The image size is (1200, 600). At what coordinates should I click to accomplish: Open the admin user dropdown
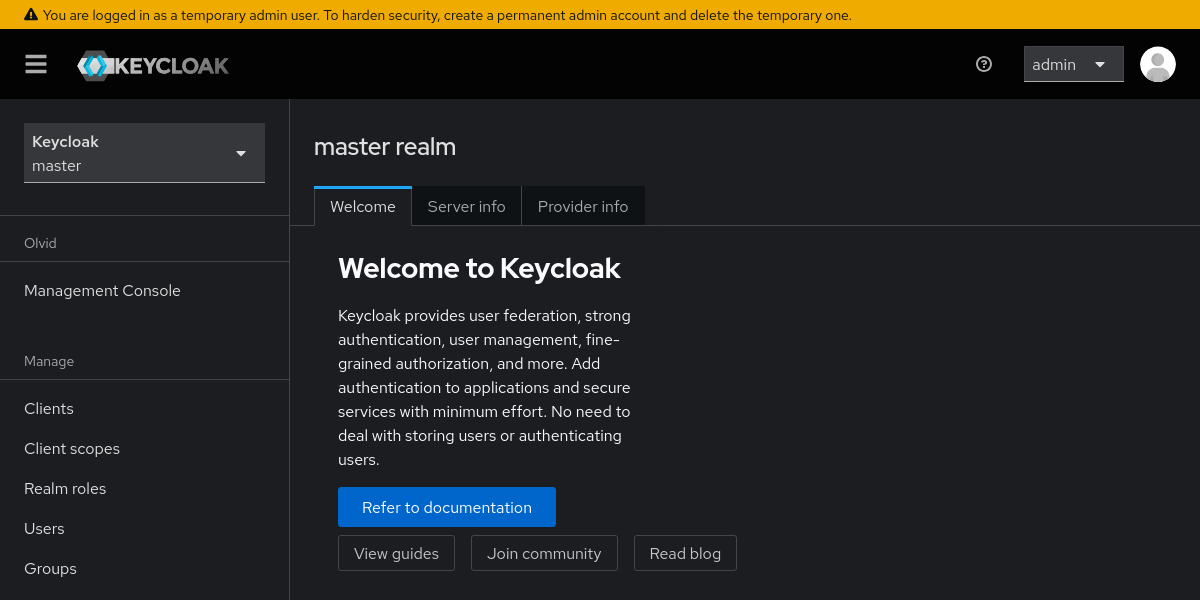pyautogui.click(x=1074, y=64)
